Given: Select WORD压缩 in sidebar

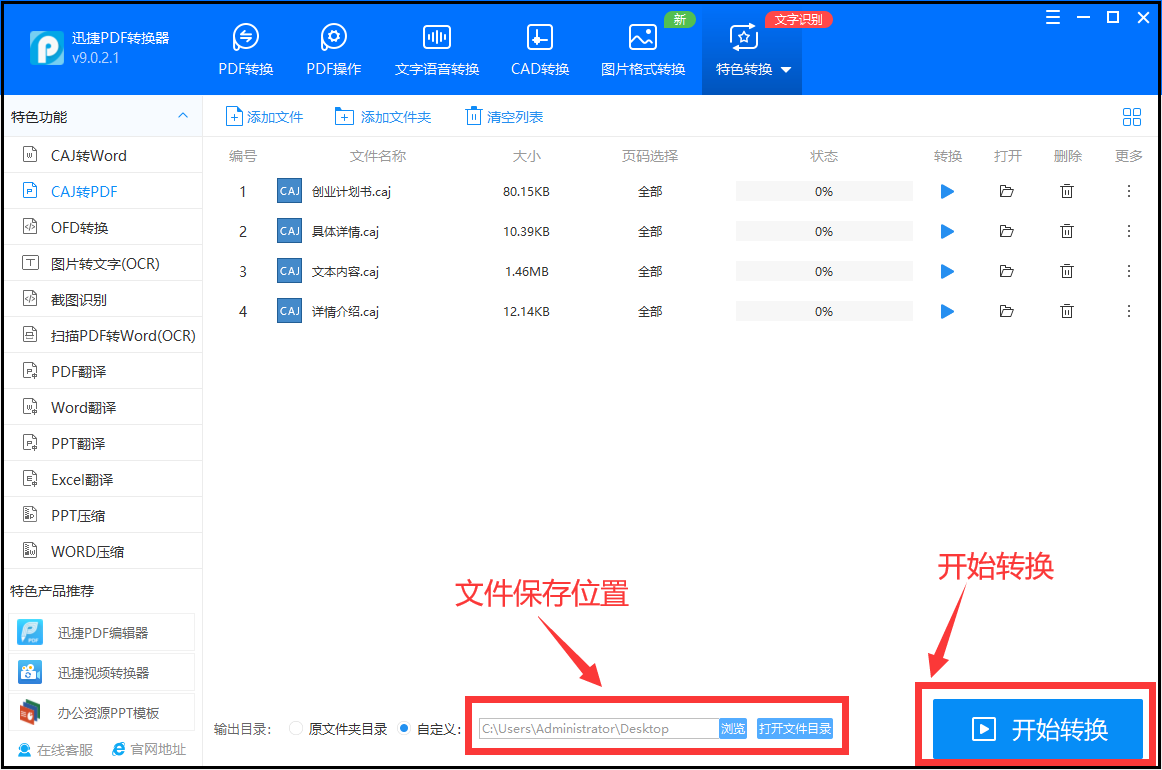Looking at the screenshot, I should pos(104,551).
